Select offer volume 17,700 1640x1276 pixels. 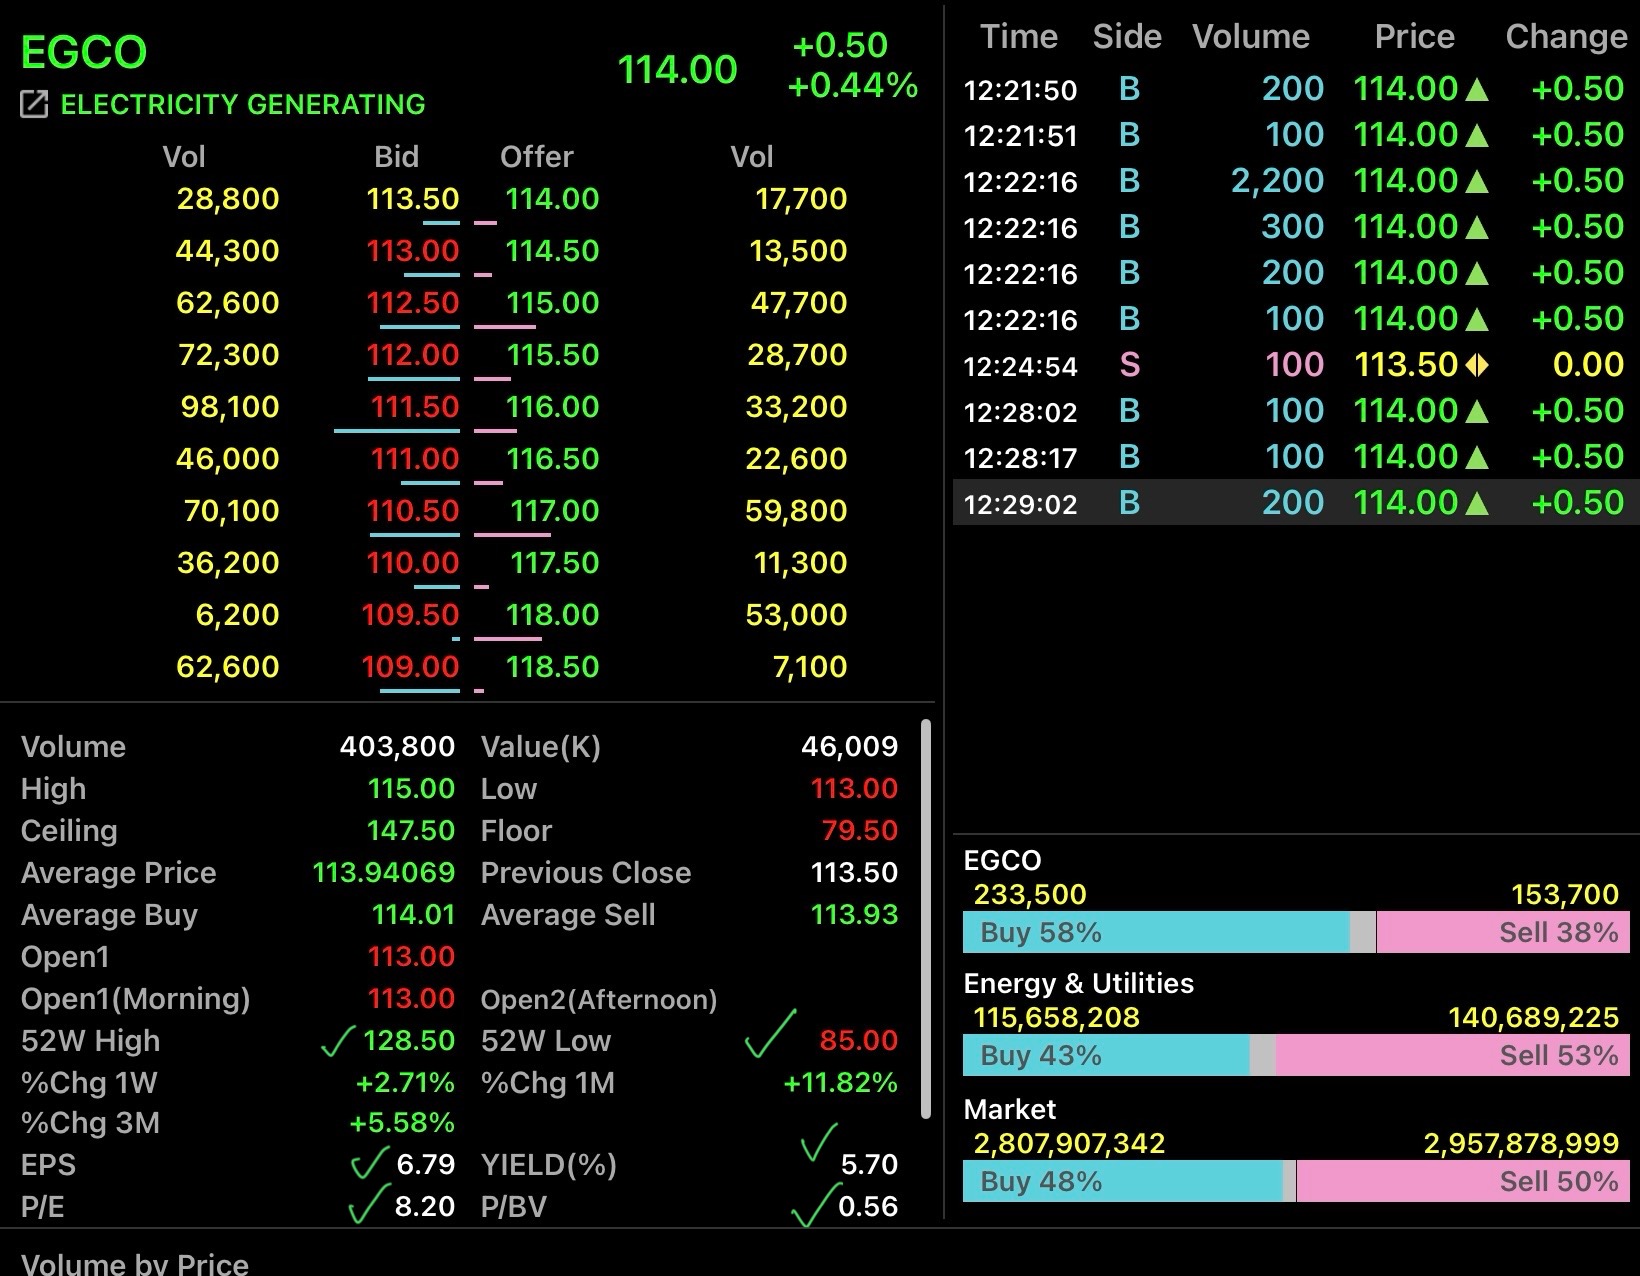(x=801, y=199)
